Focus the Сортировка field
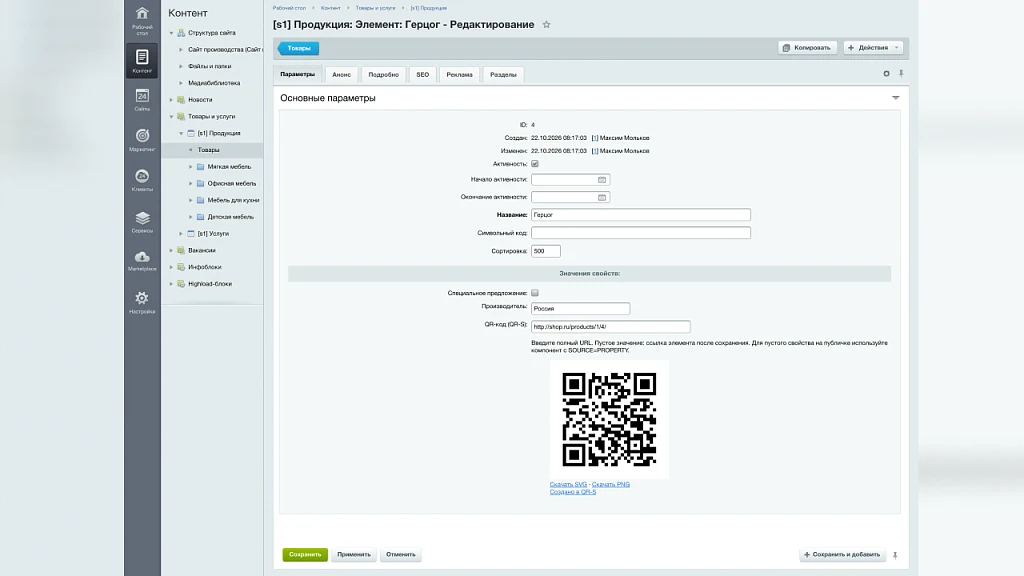 coord(546,251)
